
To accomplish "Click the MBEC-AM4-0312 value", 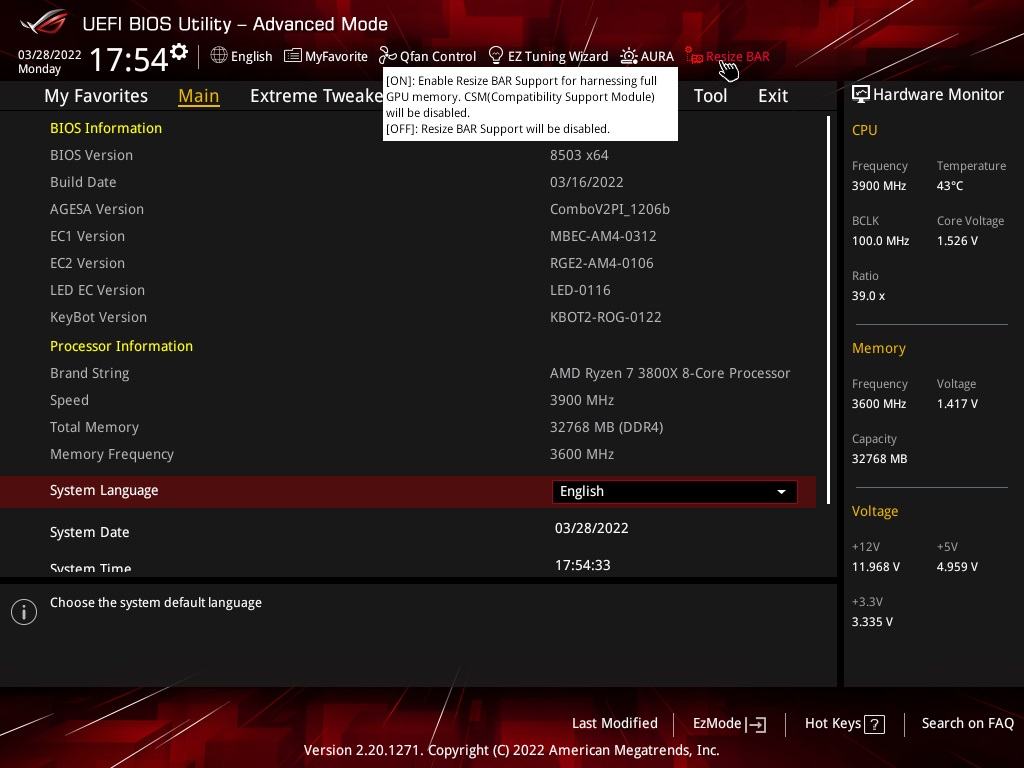I will coord(603,236).
